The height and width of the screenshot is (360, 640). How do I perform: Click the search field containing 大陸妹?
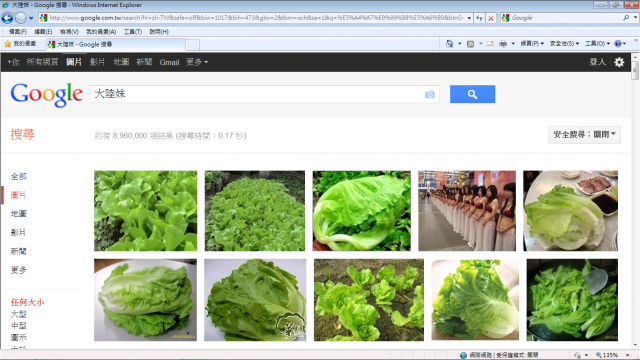coord(256,94)
